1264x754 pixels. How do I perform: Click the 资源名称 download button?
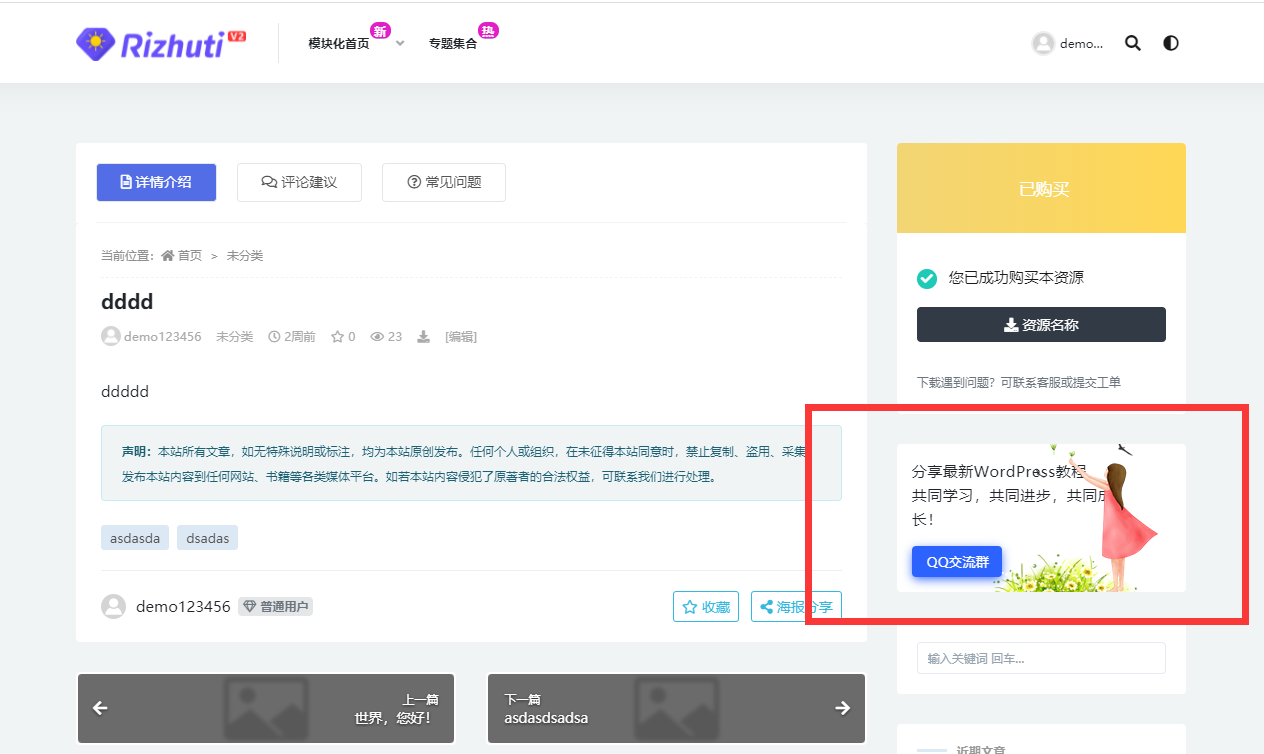coord(1041,324)
